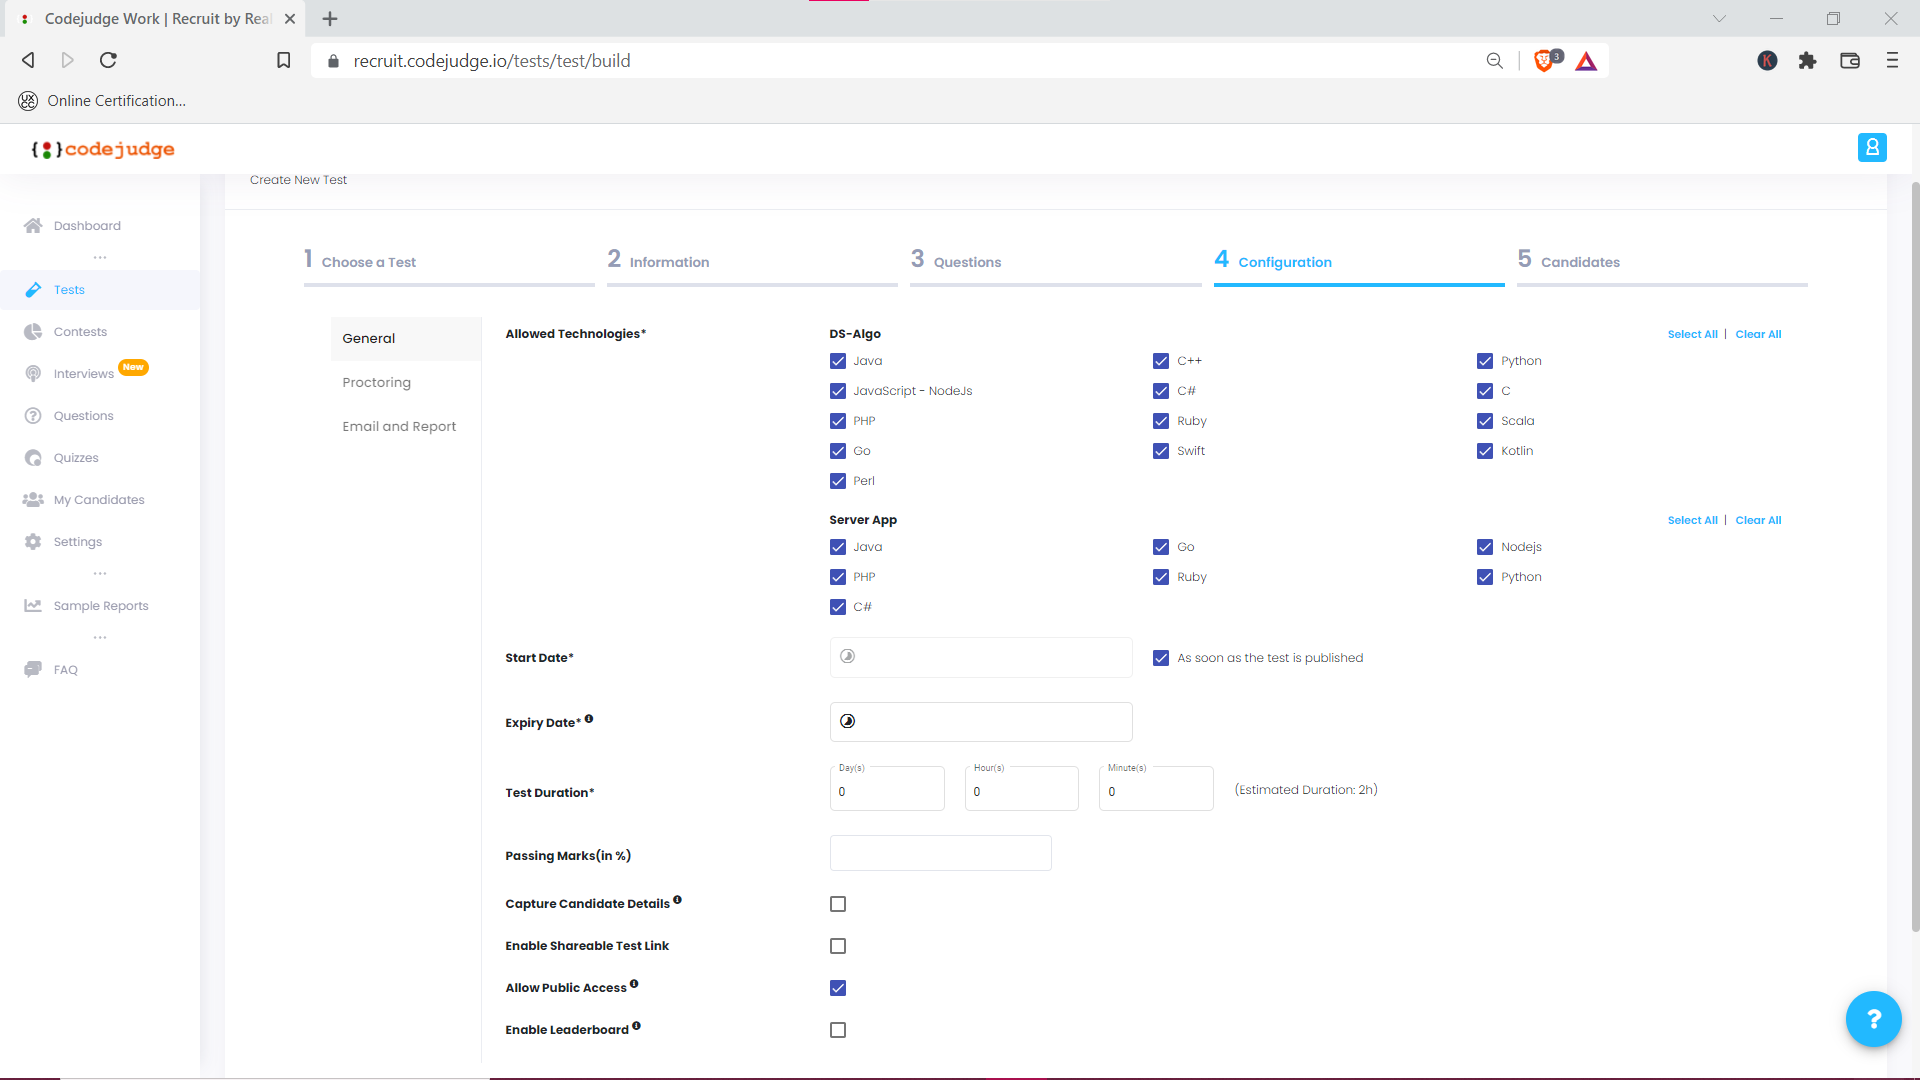Enable the Leaderboard checkbox
The width and height of the screenshot is (1920, 1080).
[838, 1030]
